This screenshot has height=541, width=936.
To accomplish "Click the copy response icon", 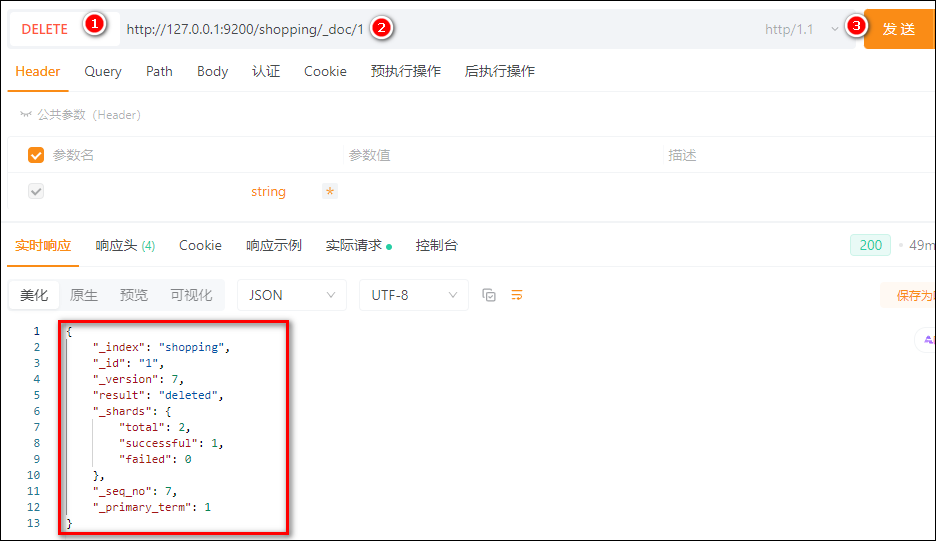I will pyautogui.click(x=489, y=295).
